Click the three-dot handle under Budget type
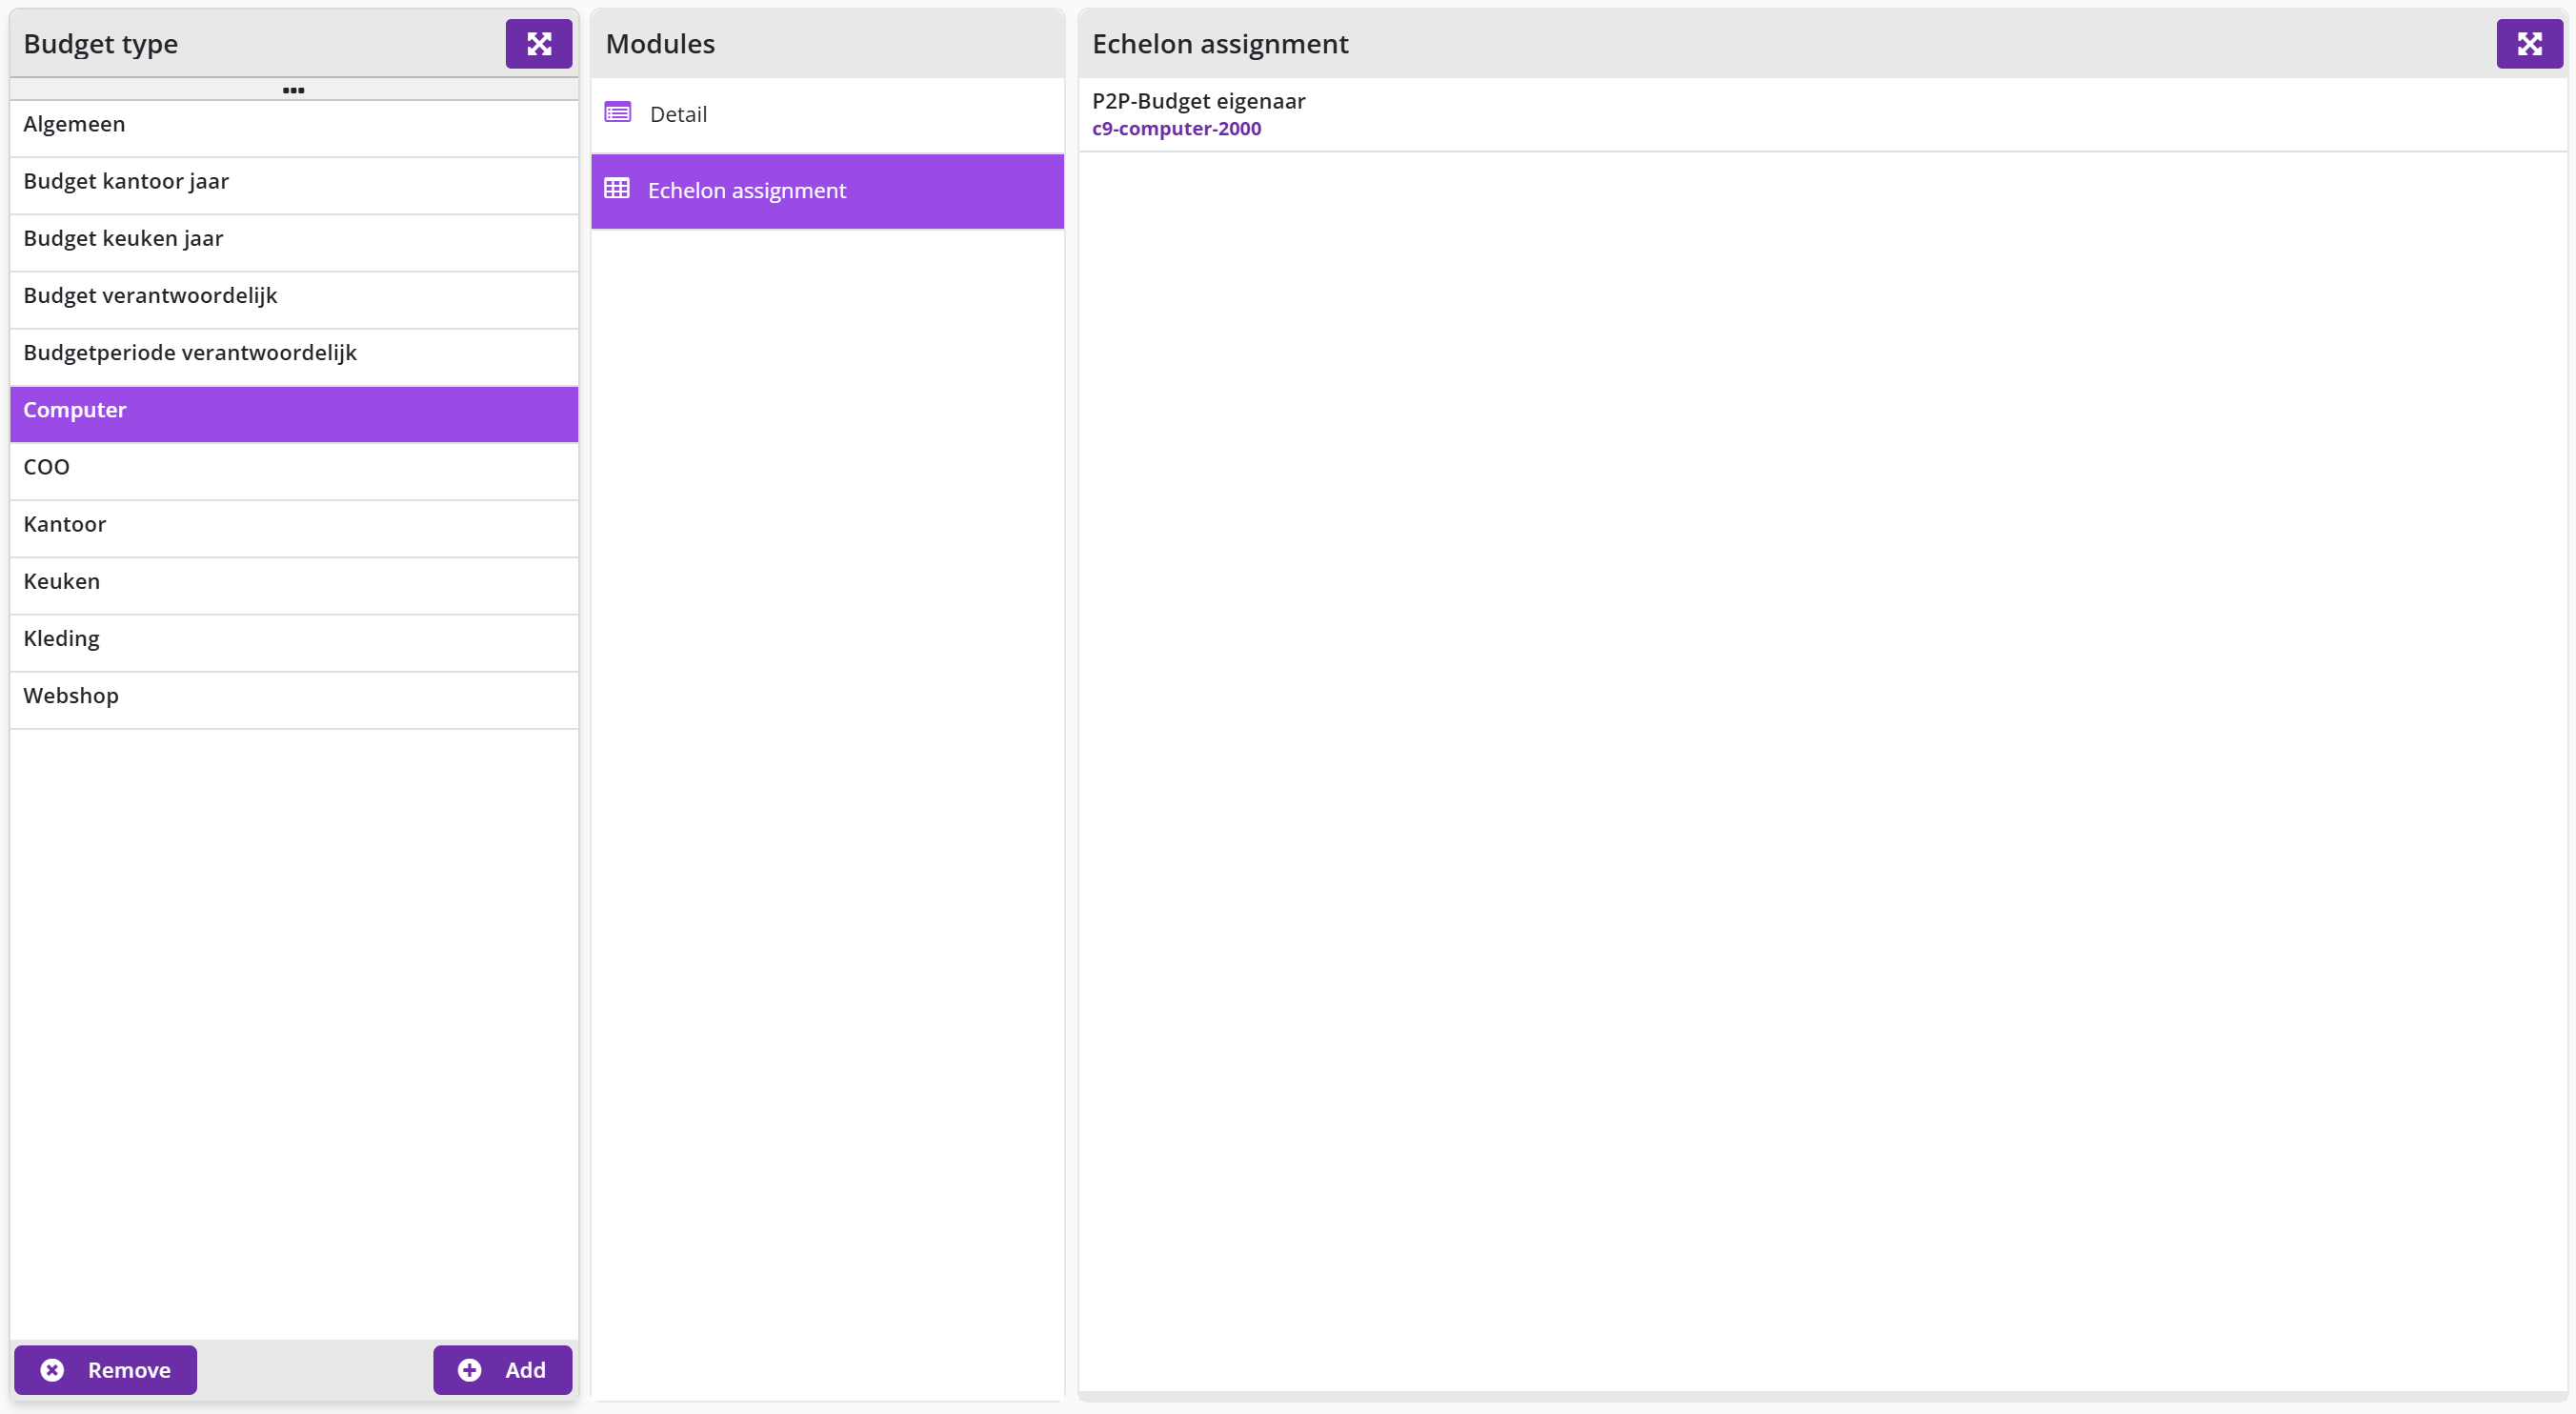This screenshot has height=1414, width=2576. [x=293, y=90]
